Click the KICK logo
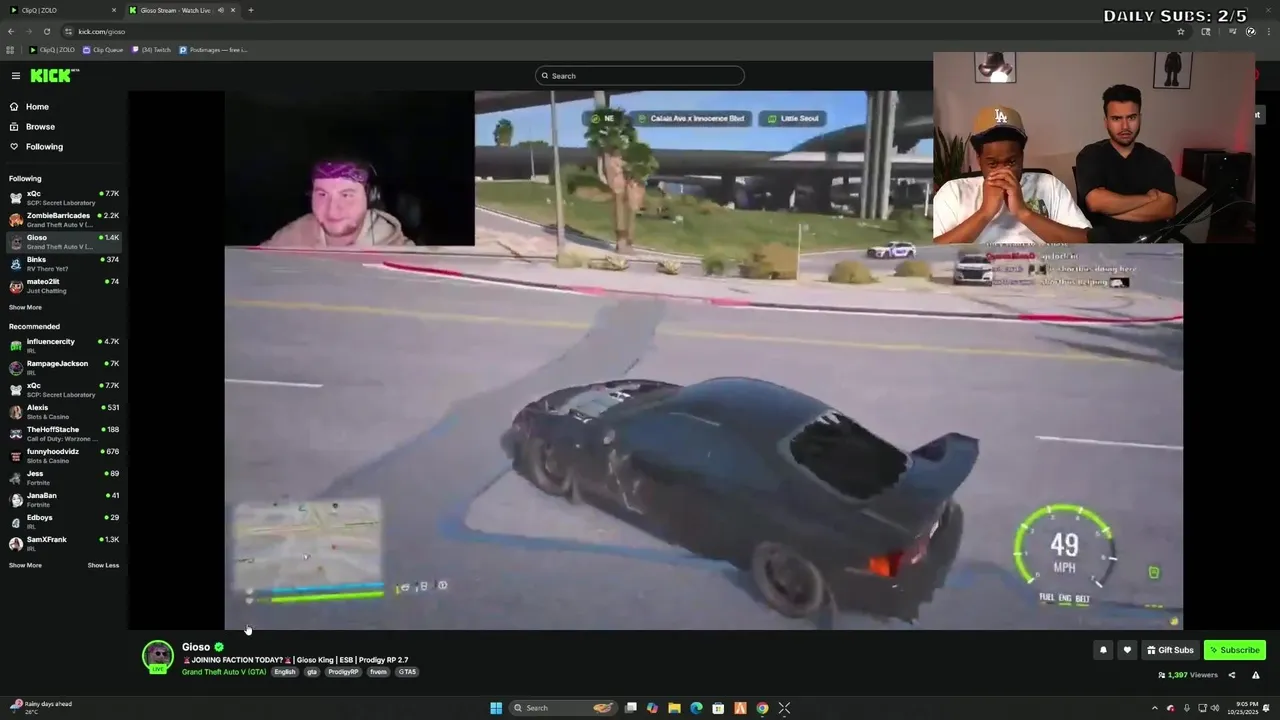The image size is (1280, 720). click(52, 76)
